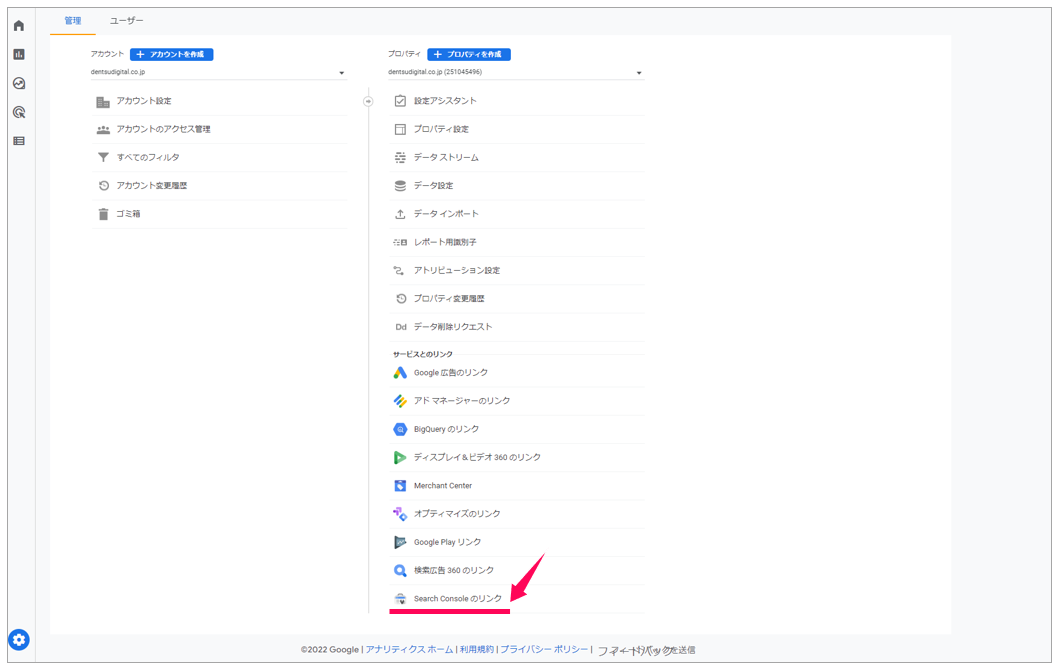
Task: Click the ゴミ箱 trash icon
Action: coord(103,214)
